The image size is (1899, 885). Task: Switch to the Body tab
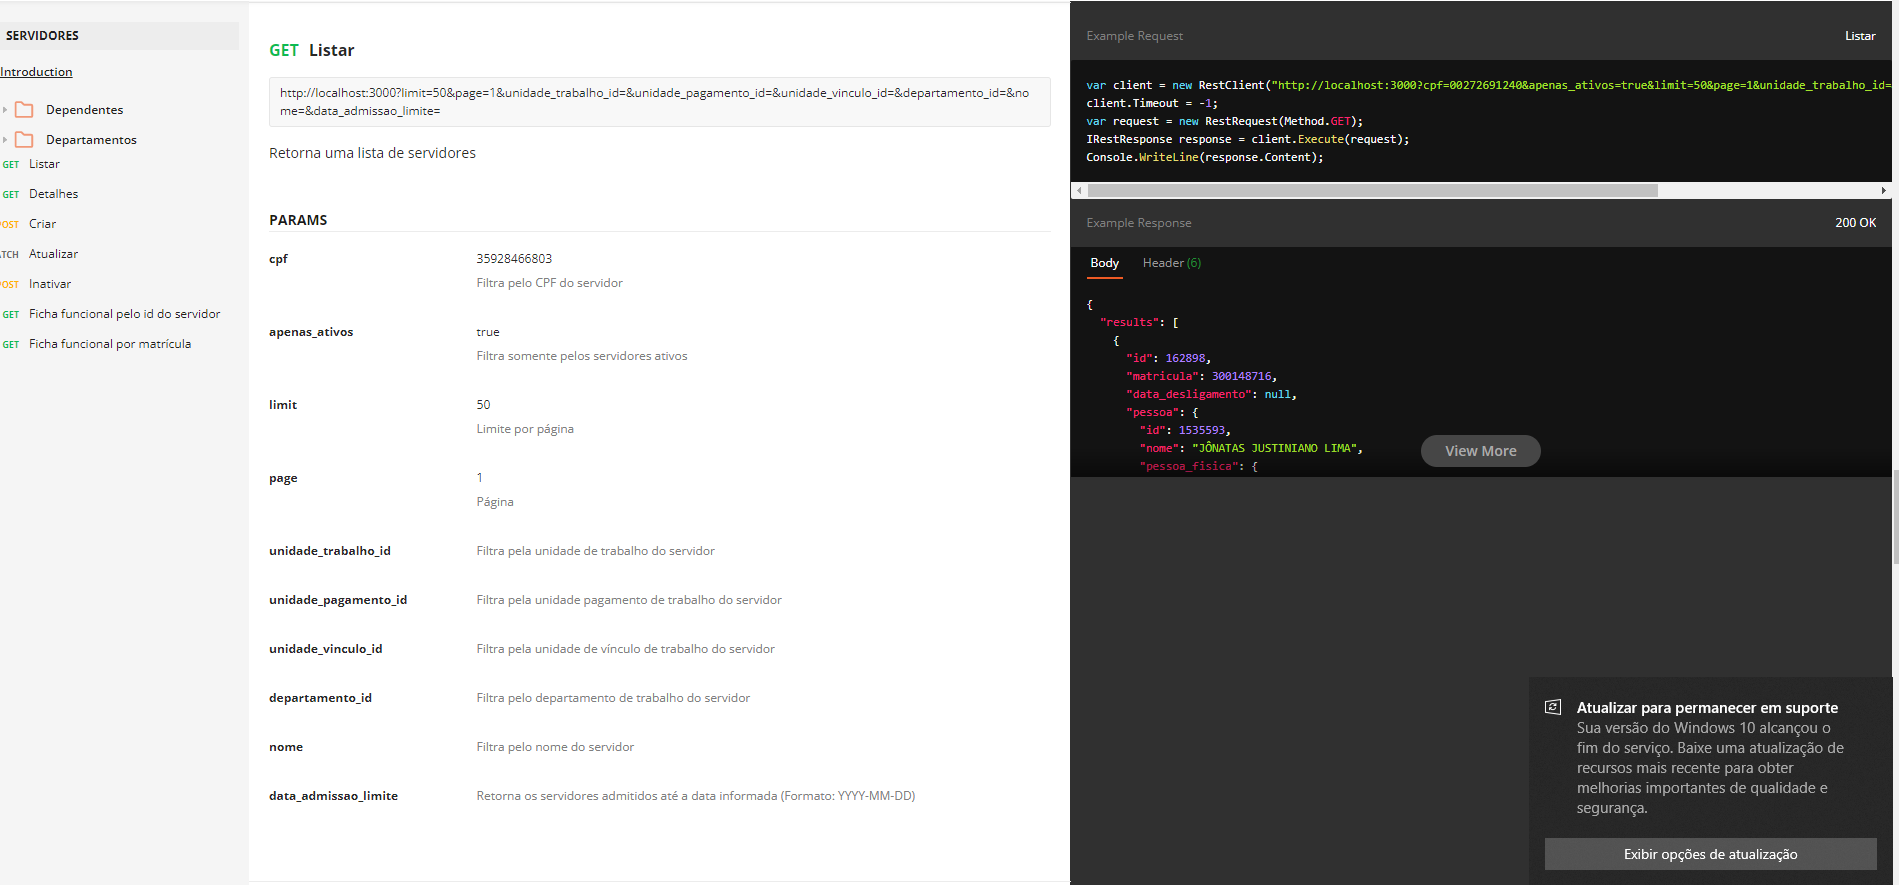point(1105,263)
